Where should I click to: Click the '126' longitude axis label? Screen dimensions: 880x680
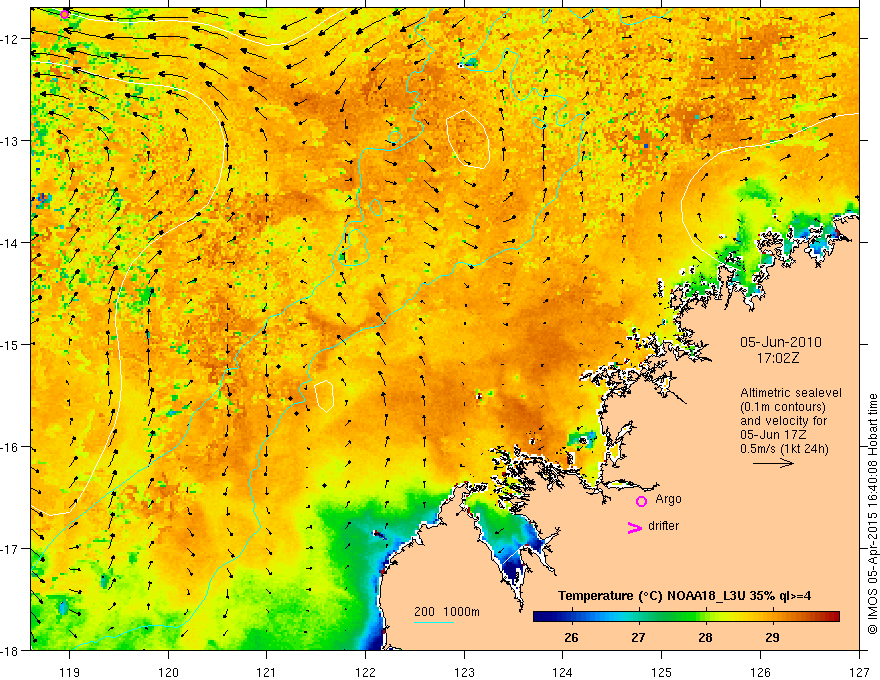[760, 672]
